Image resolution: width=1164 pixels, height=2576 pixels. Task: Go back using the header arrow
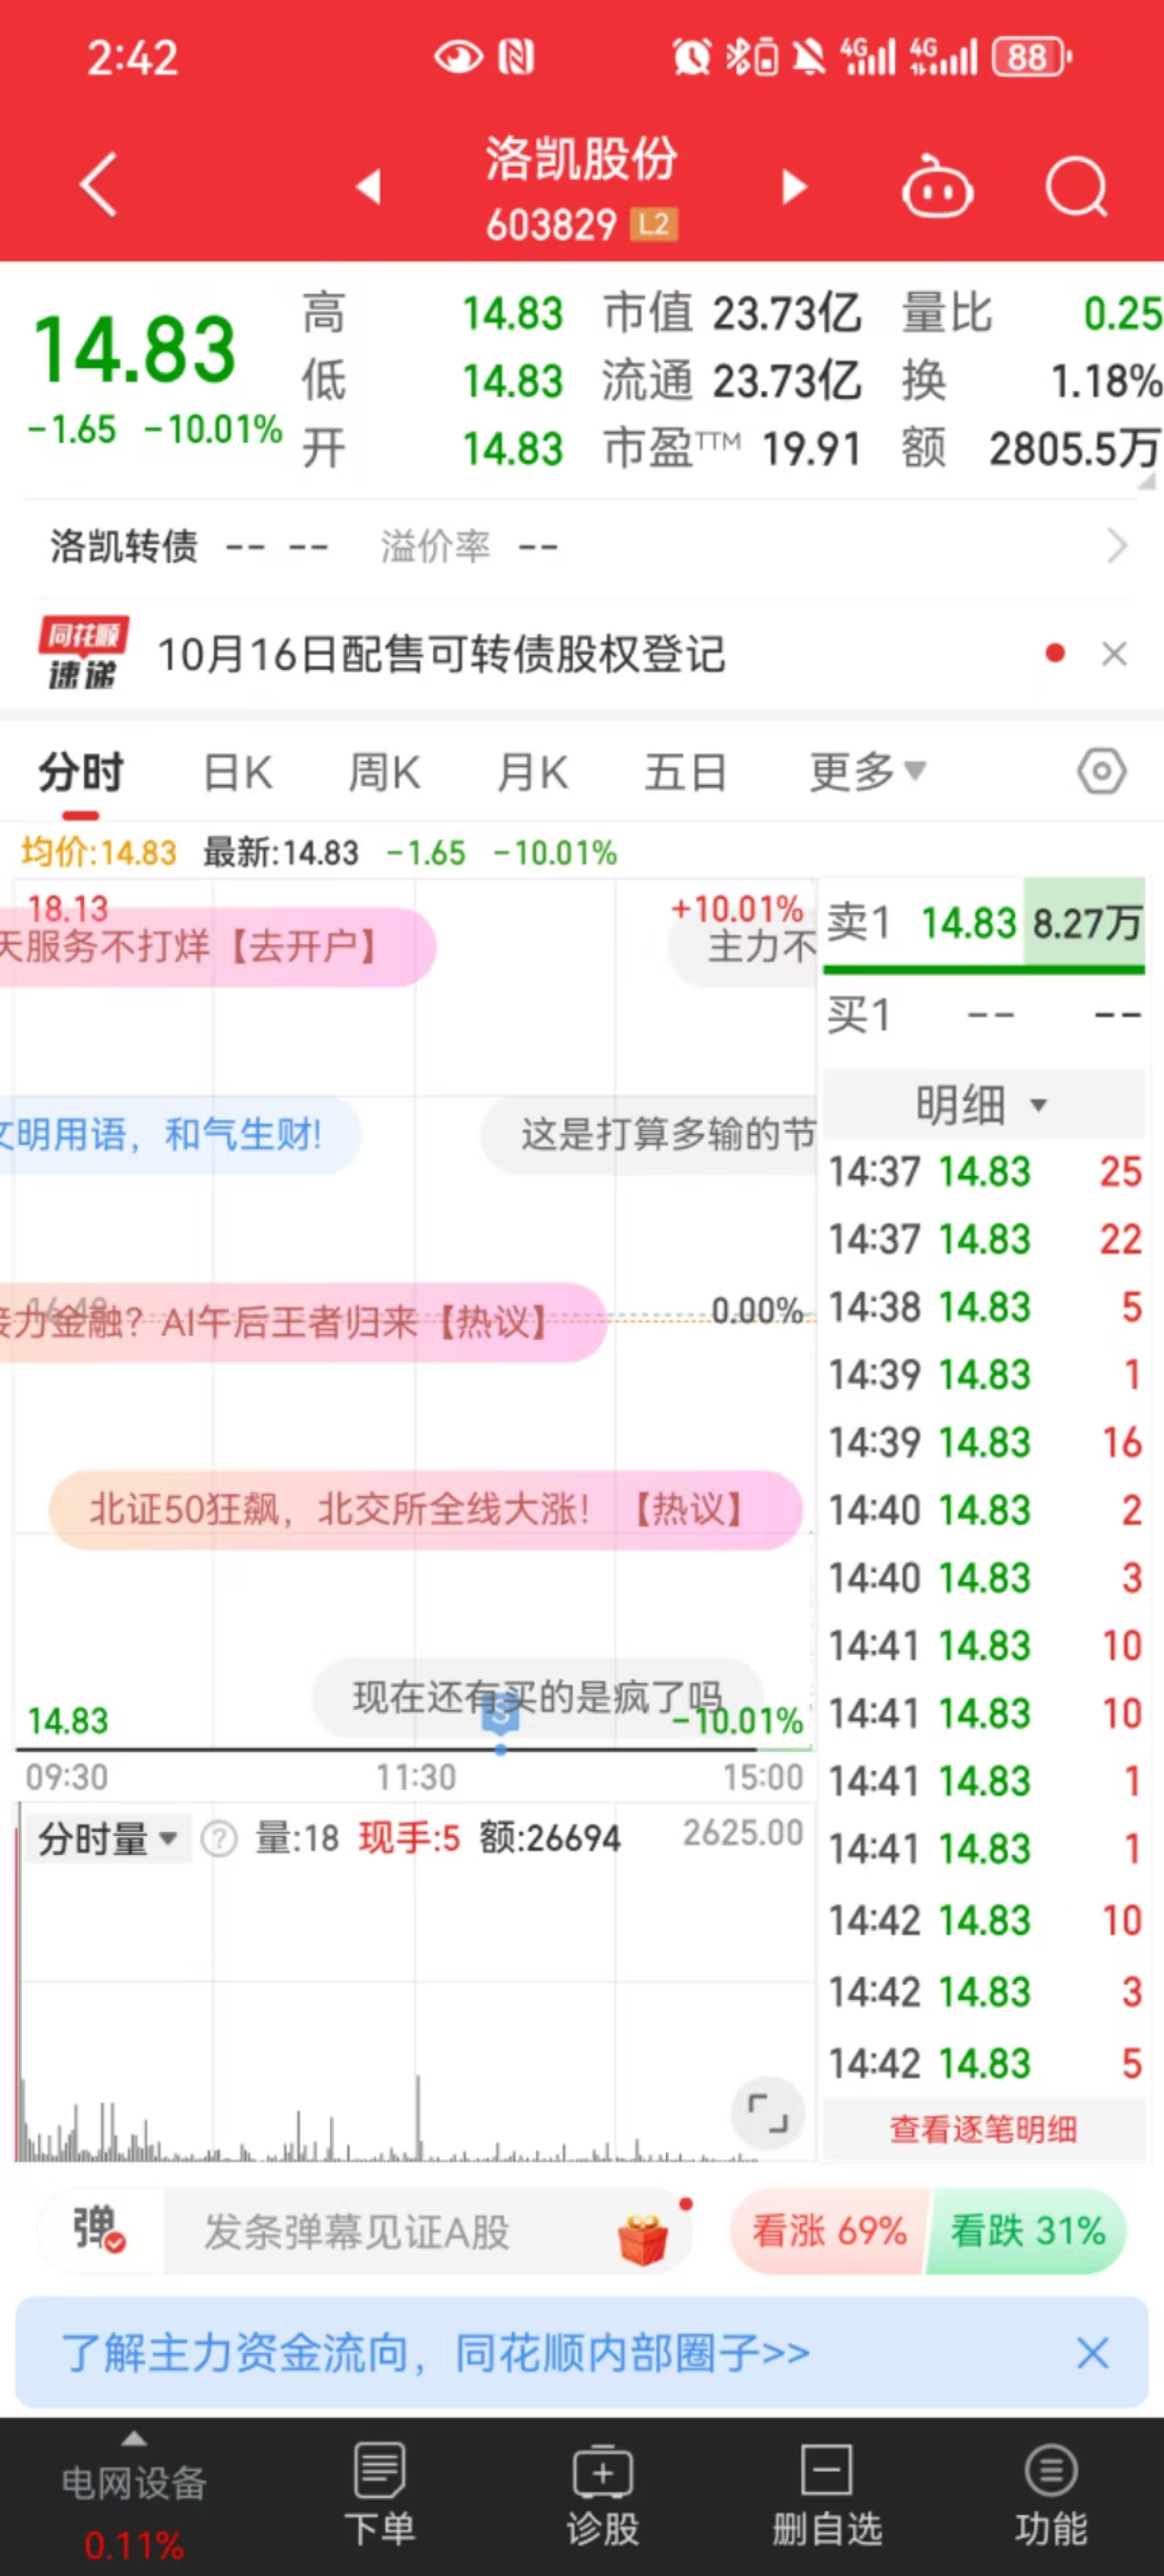[x=98, y=185]
